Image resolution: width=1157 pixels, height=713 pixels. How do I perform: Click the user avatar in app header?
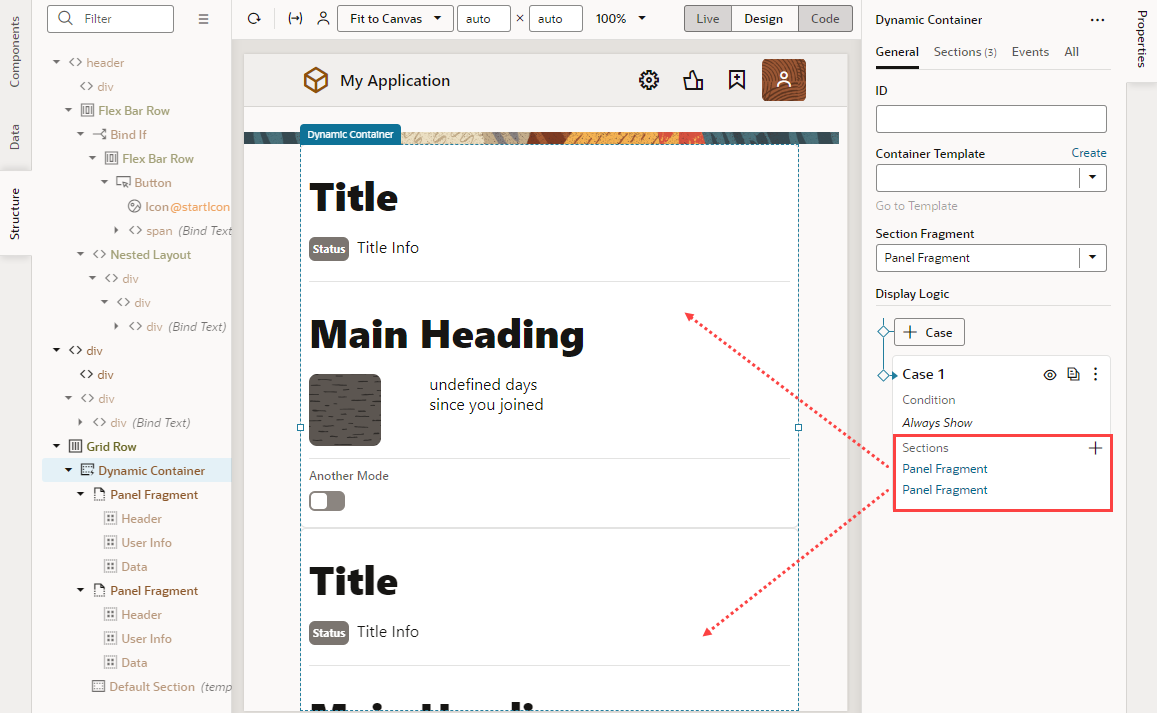[x=784, y=80]
